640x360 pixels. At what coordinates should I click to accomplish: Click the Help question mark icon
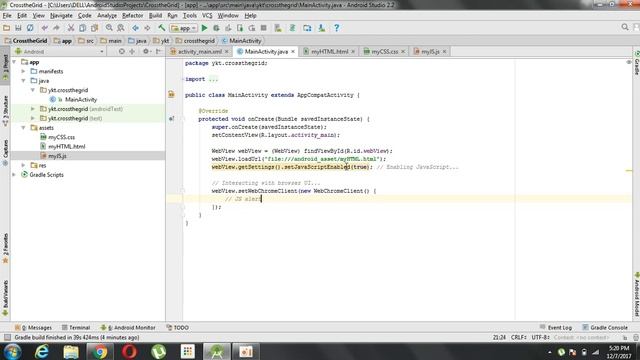coord(336,28)
